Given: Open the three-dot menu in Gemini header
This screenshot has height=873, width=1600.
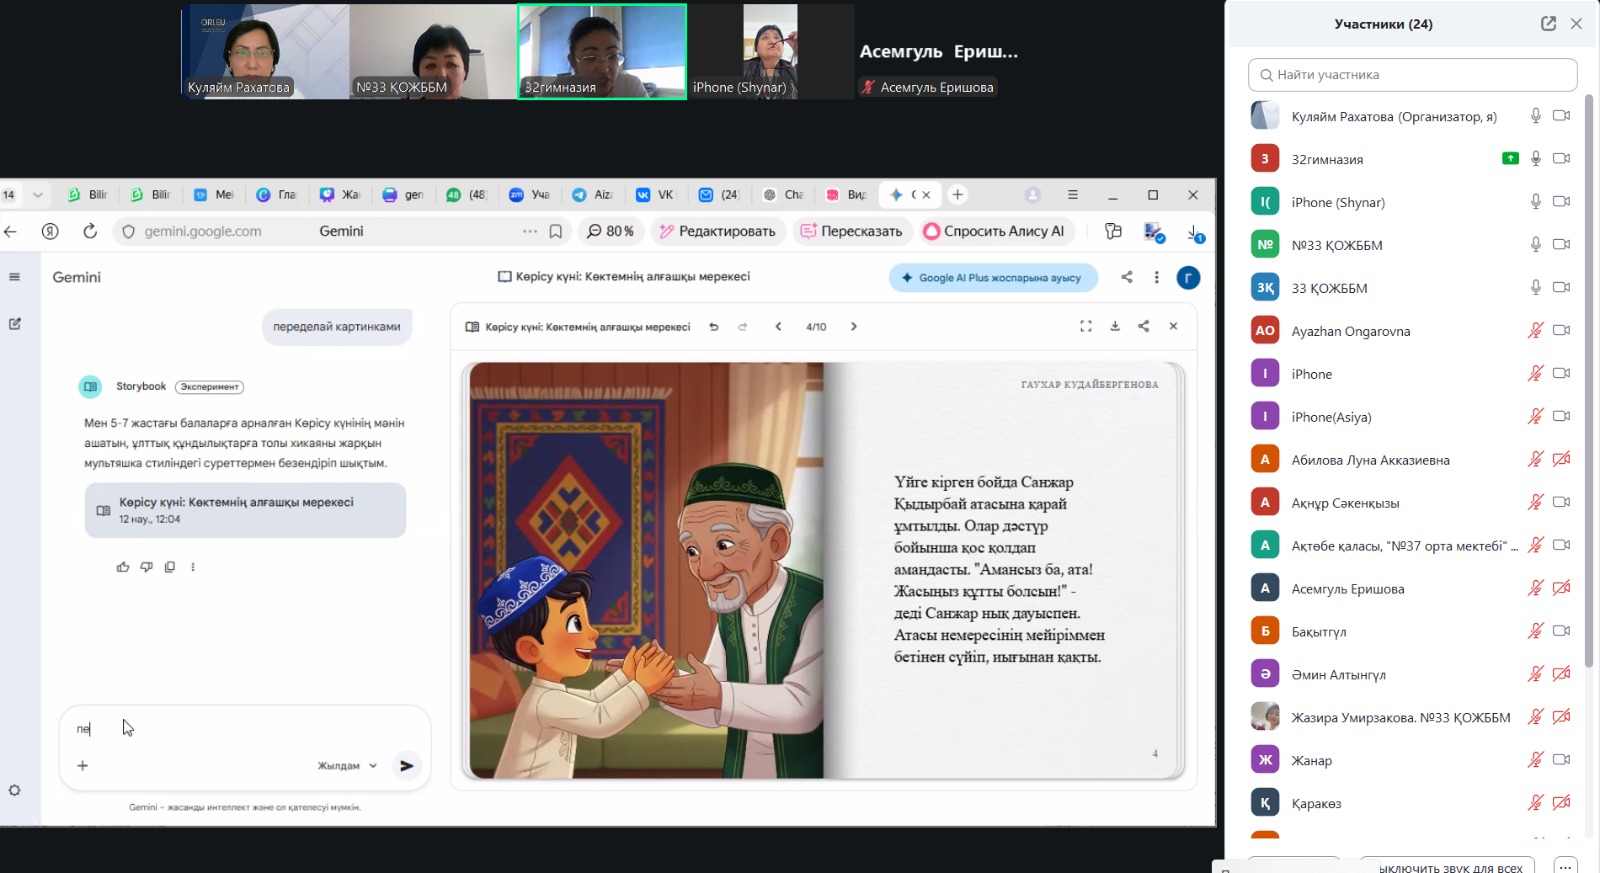Looking at the screenshot, I should pos(1156,278).
